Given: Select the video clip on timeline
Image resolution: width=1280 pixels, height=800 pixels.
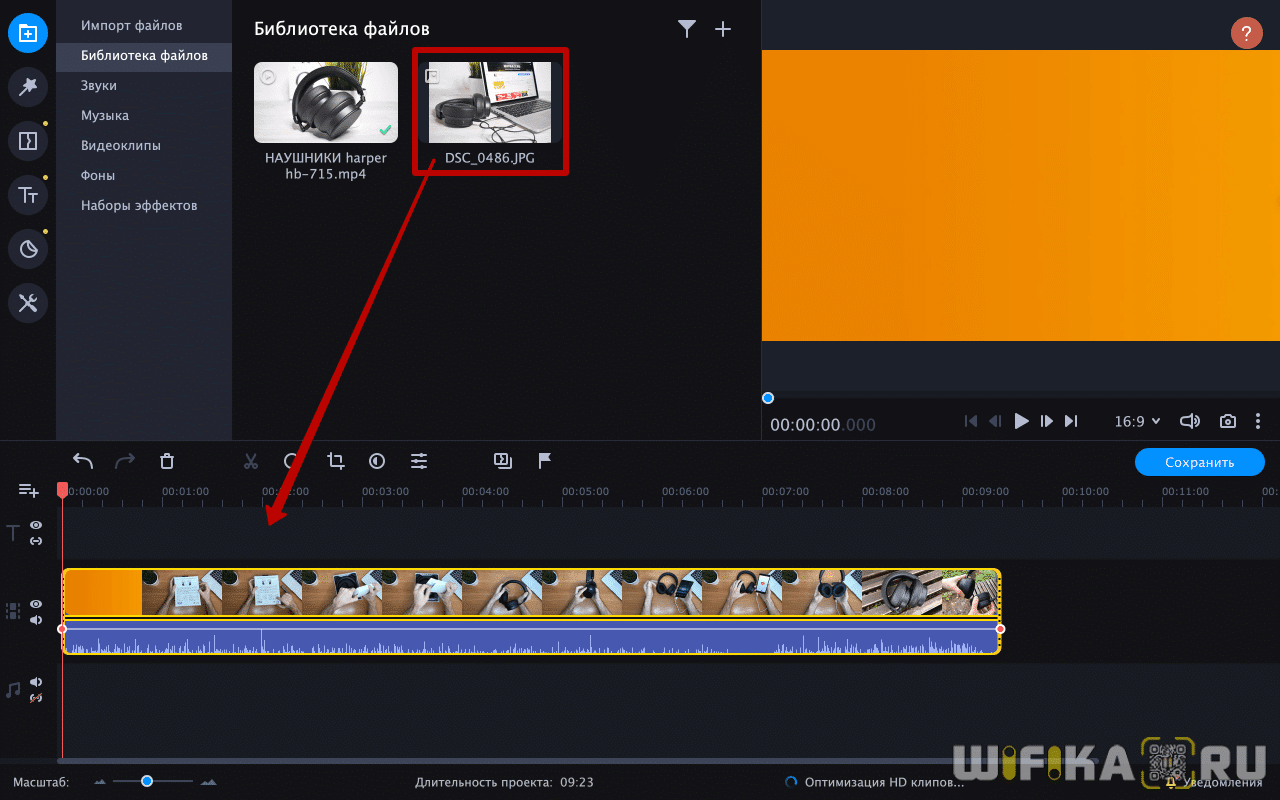Looking at the screenshot, I should coord(531,593).
